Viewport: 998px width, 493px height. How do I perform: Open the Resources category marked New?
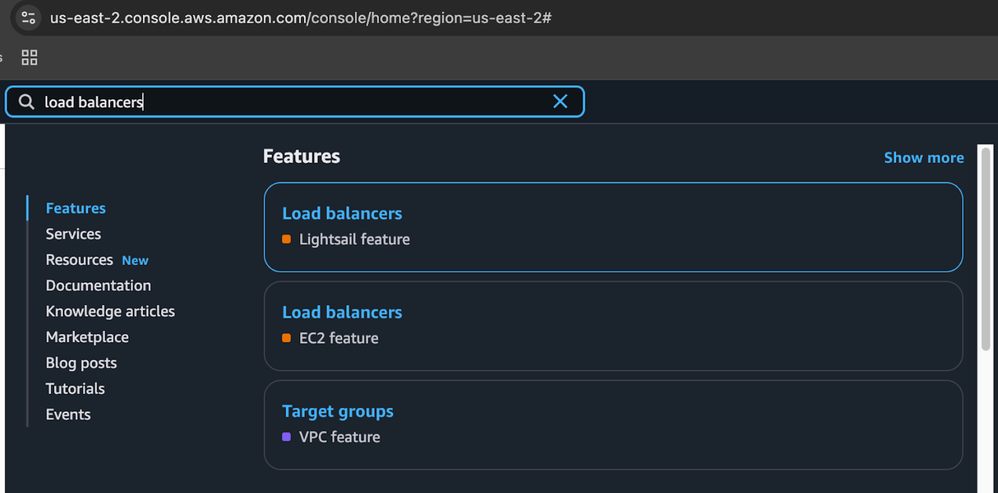pyautogui.click(x=79, y=260)
